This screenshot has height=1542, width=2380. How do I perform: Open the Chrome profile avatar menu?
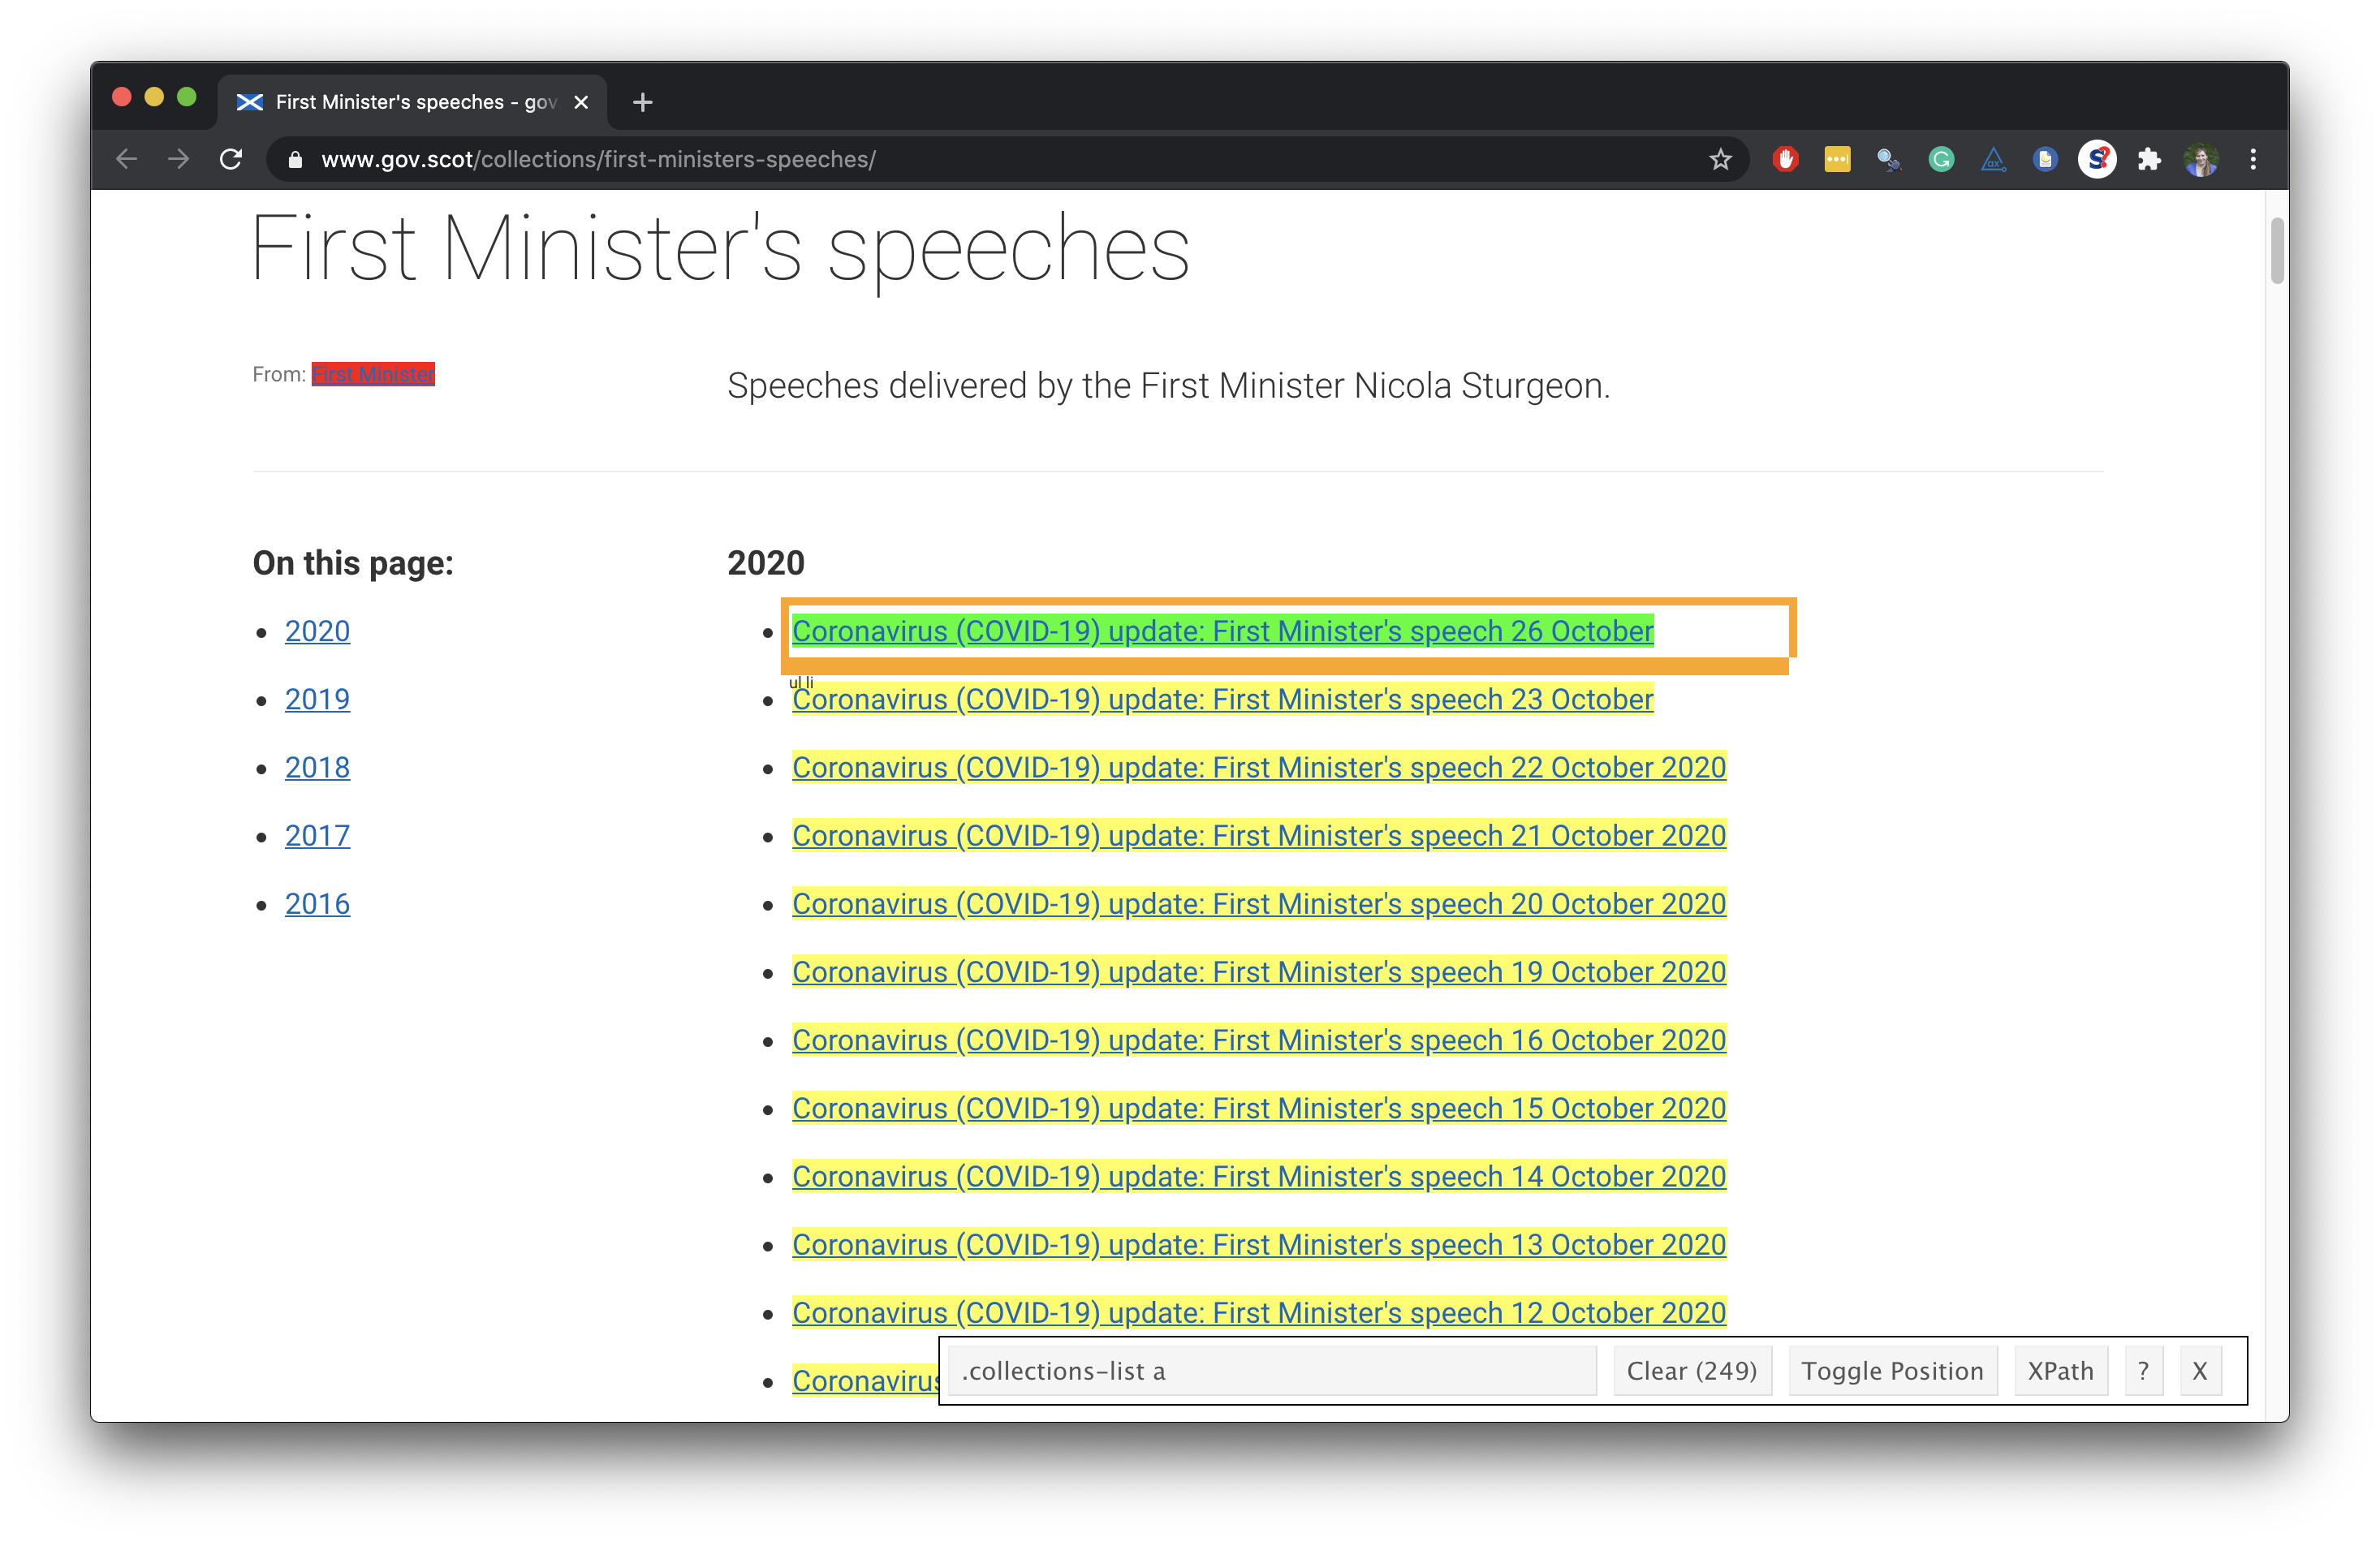click(2201, 159)
